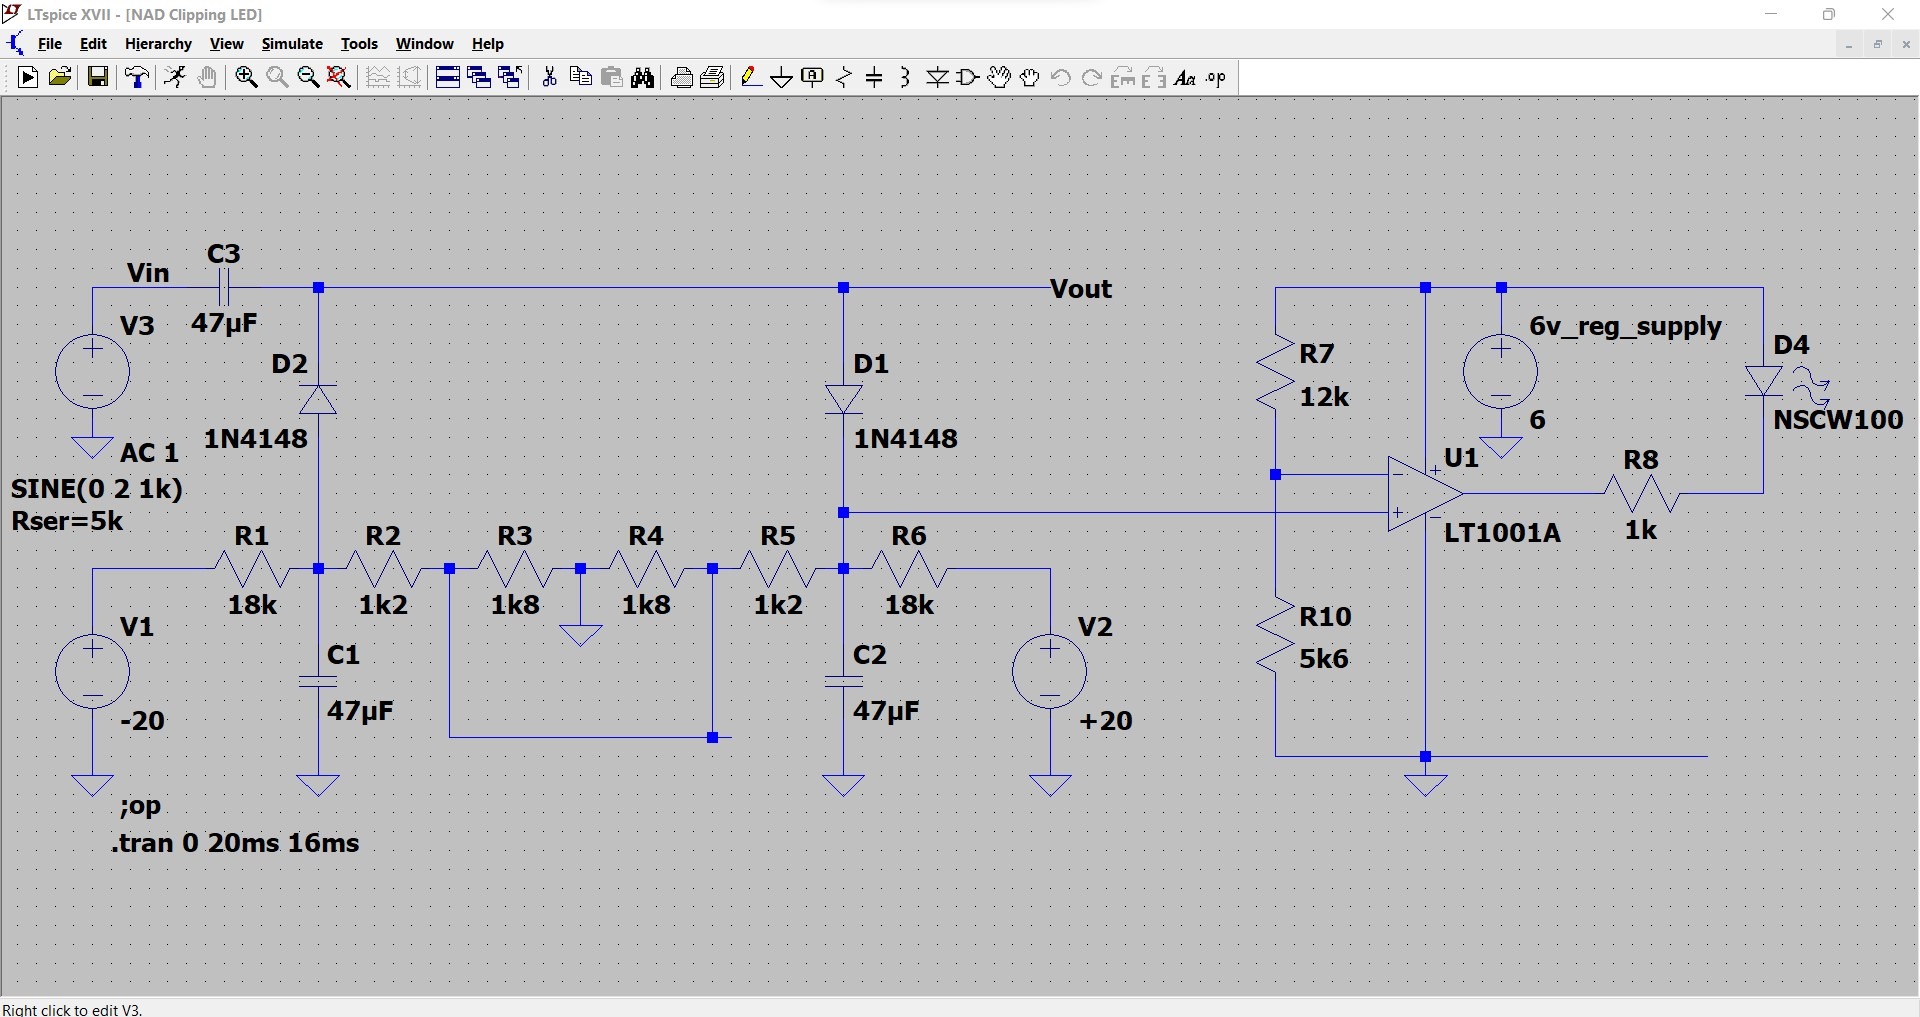Open the Window menu
This screenshot has width=1920, height=1017.
(x=424, y=44)
